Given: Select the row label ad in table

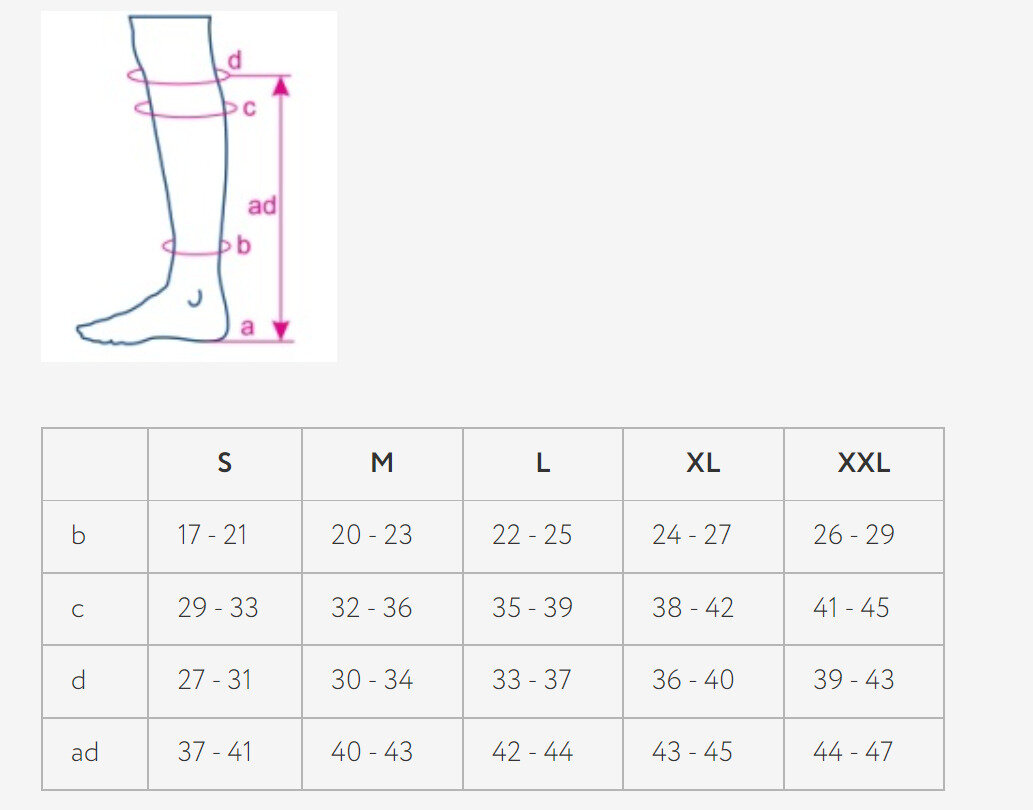Looking at the screenshot, I should pyautogui.click(x=85, y=753).
